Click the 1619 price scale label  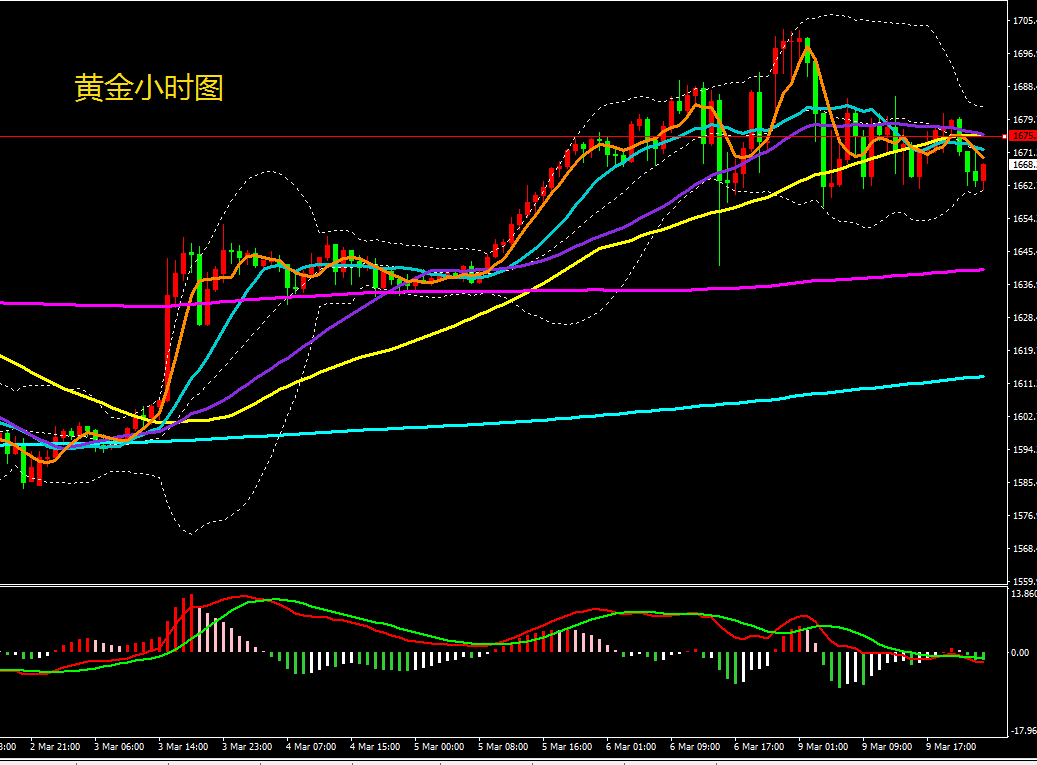click(1024, 351)
